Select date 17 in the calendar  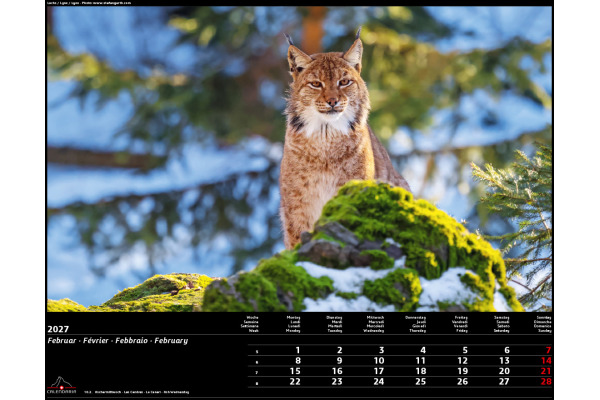(379, 371)
